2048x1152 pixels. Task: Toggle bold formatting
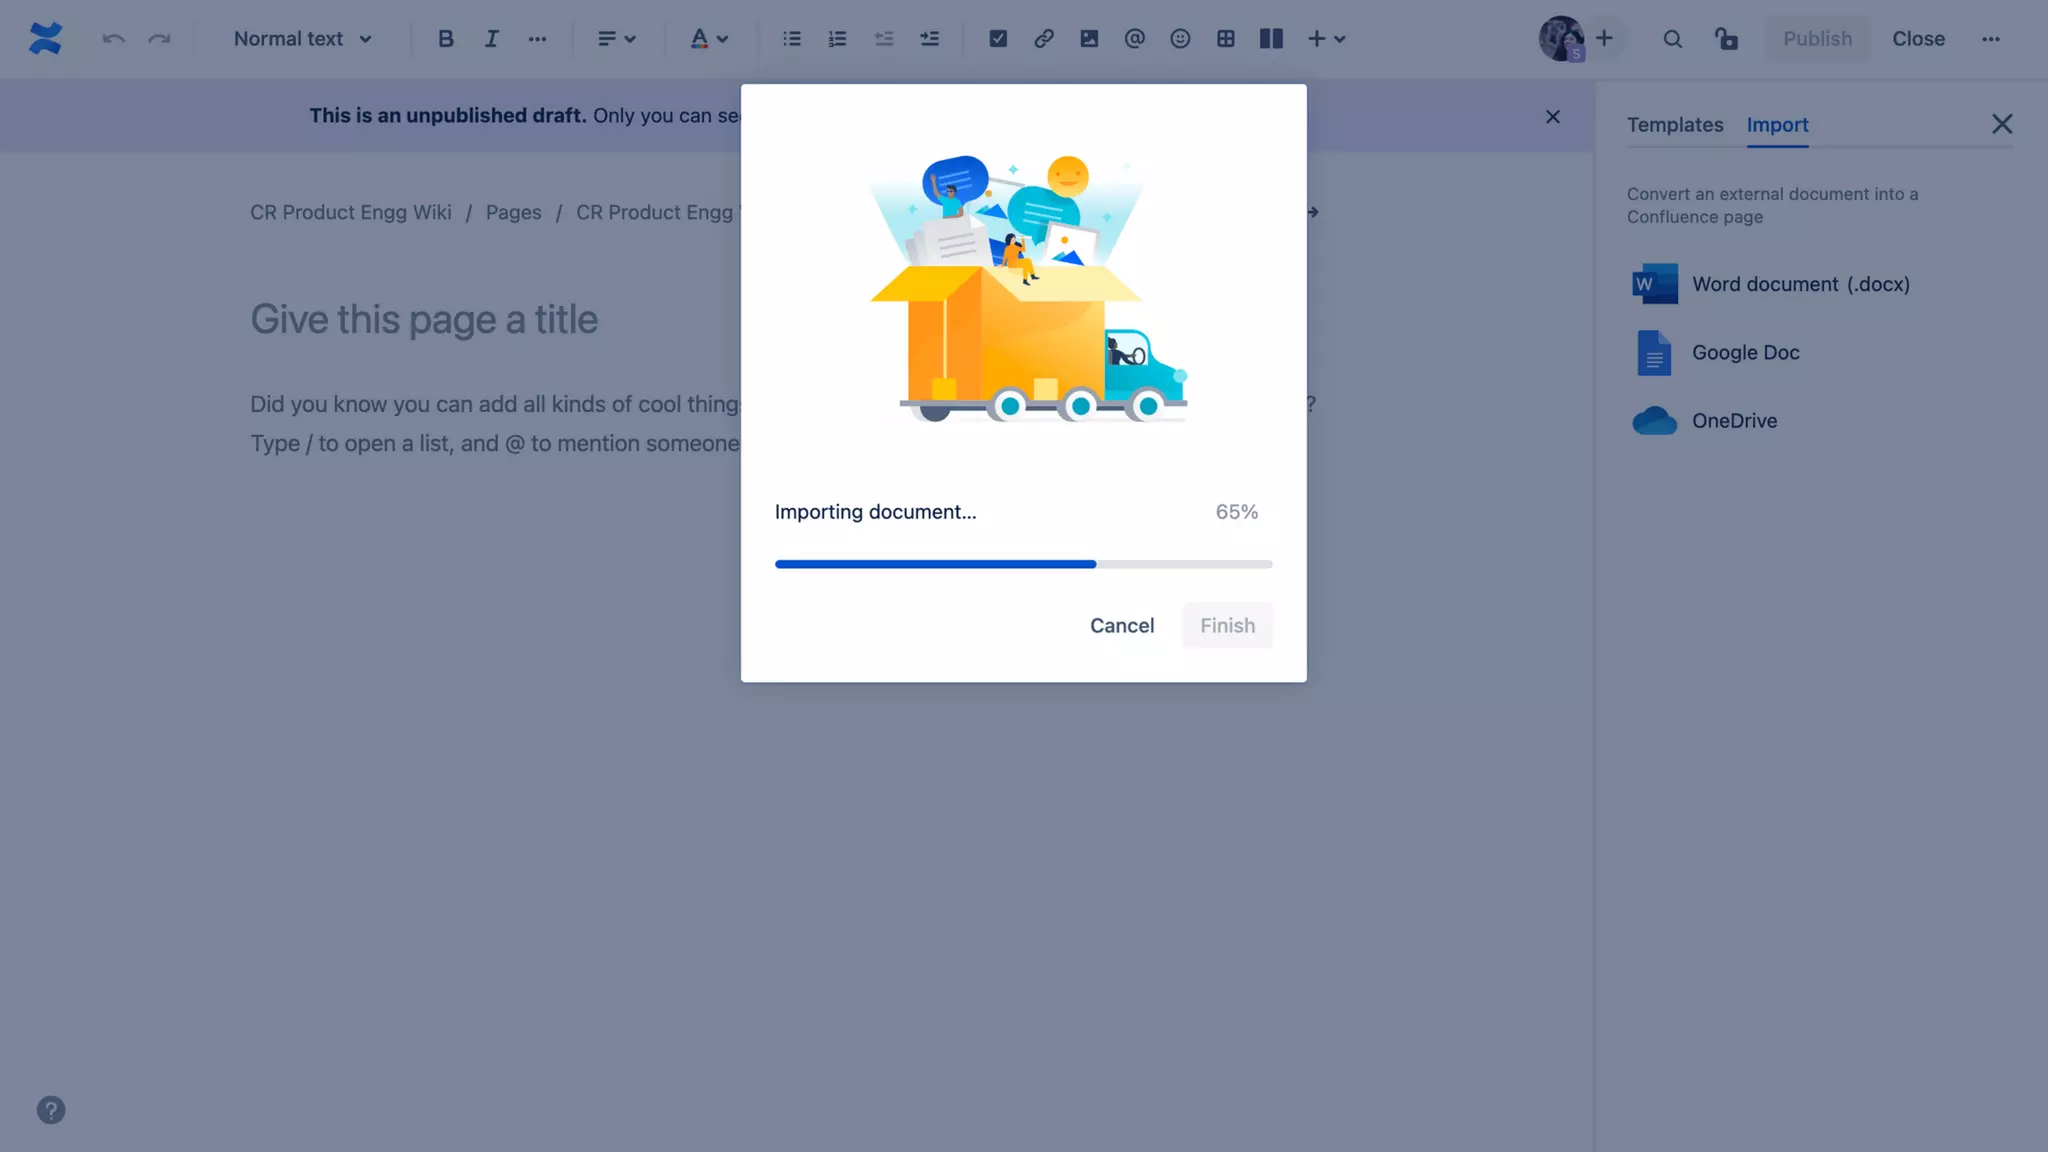[x=446, y=39]
